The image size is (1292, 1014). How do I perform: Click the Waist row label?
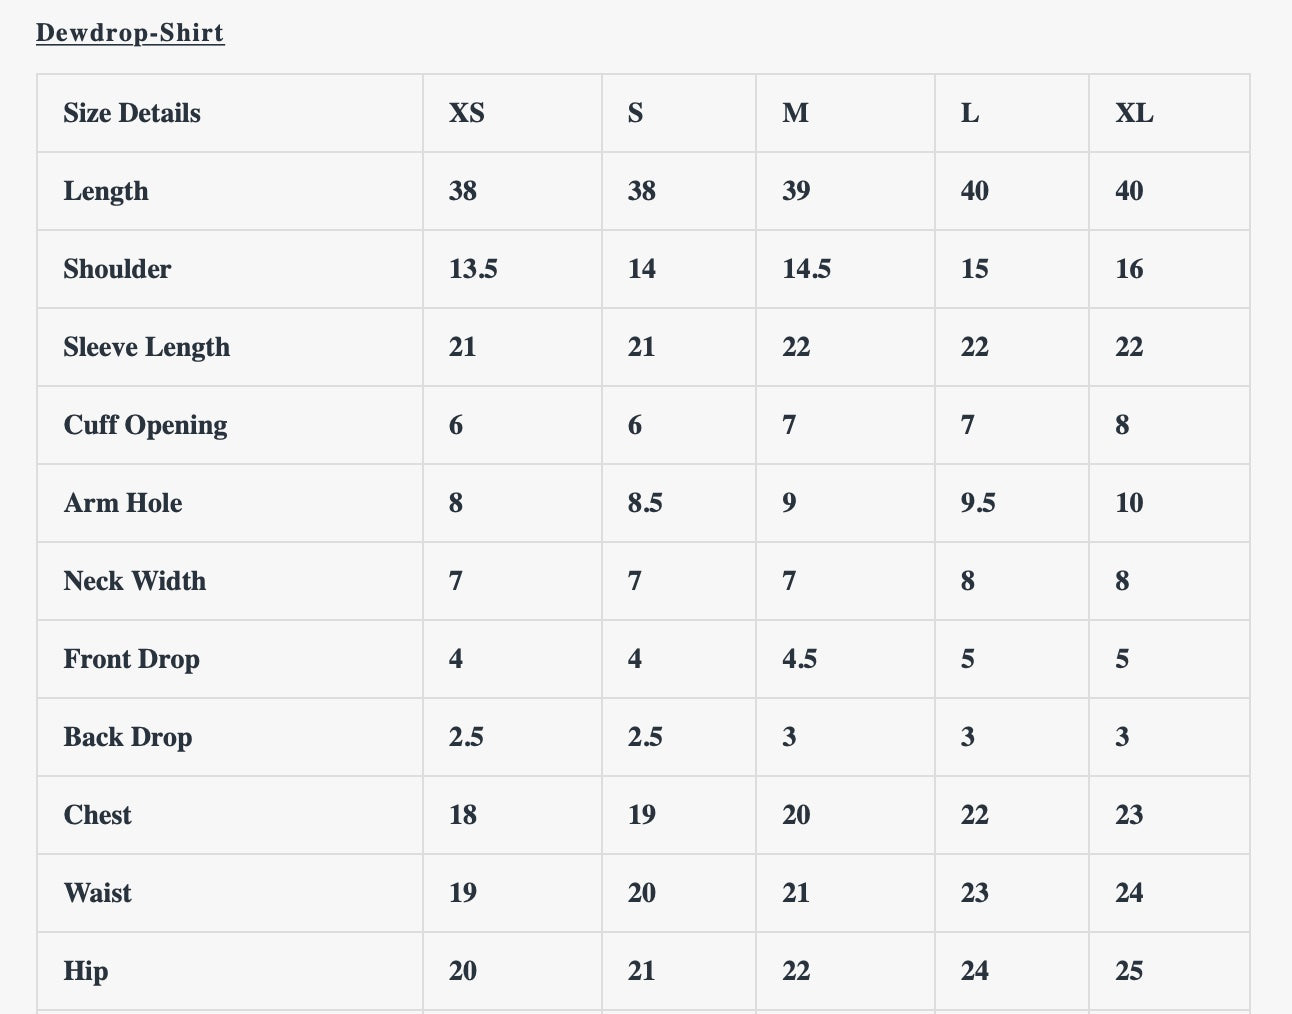click(x=98, y=893)
